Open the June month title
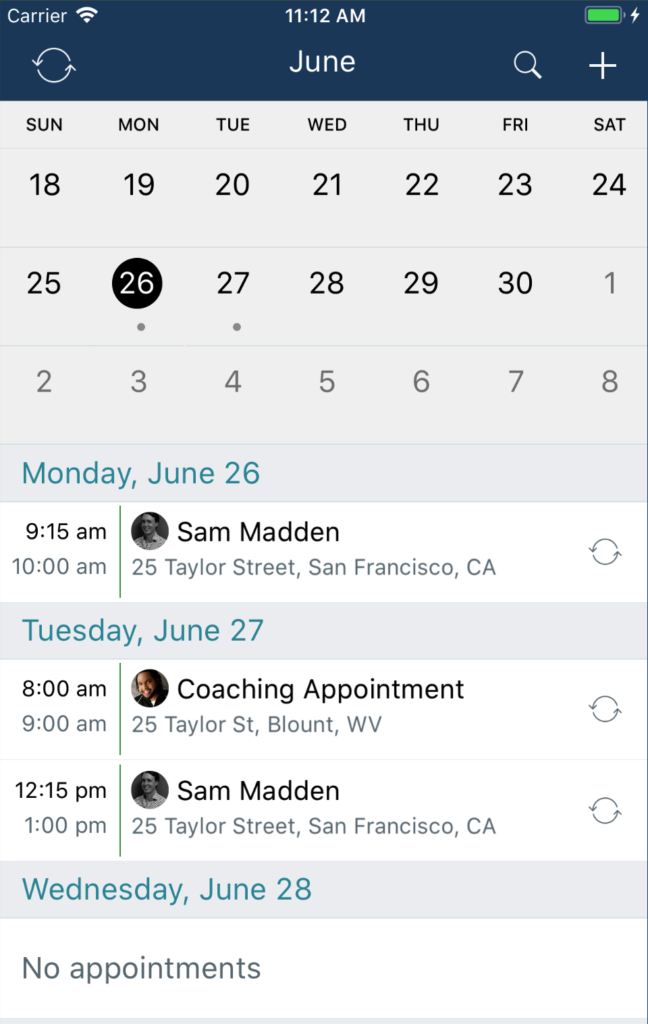Screen dimensions: 648x1024 (323, 62)
